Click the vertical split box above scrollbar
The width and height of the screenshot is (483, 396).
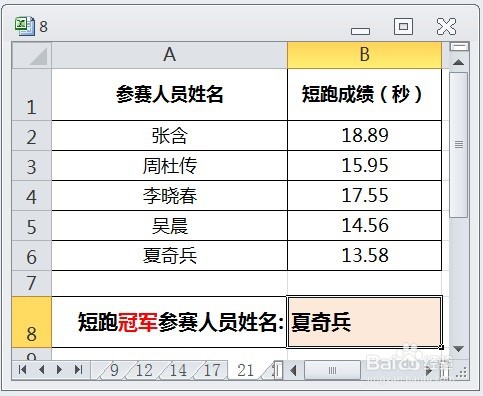[459, 46]
